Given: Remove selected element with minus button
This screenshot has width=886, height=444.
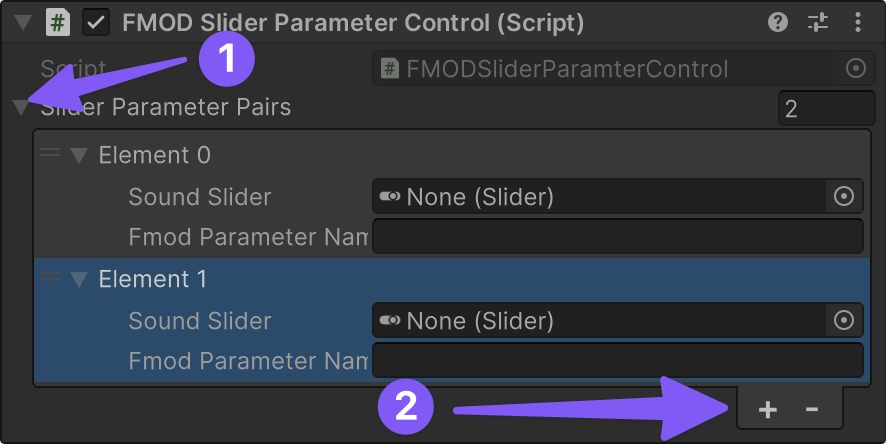Looking at the screenshot, I should click(x=812, y=409).
